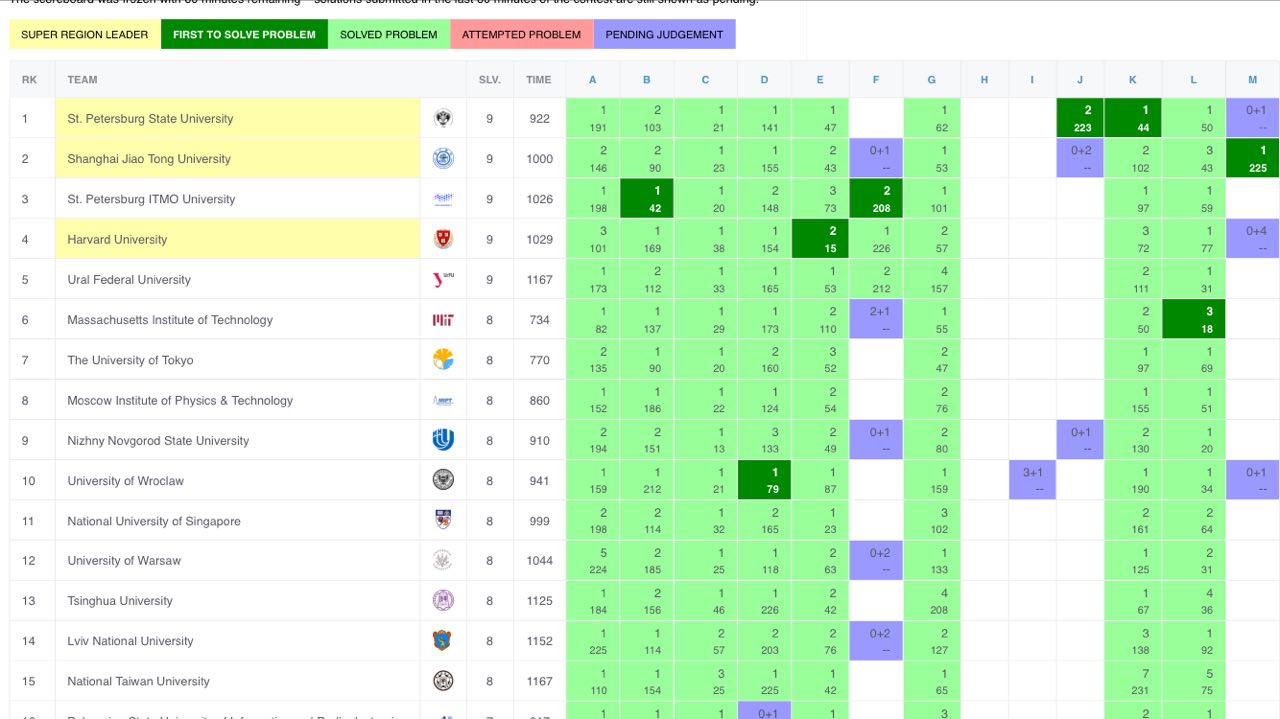Click St. Petersburg ITMO University logo icon
This screenshot has height=719, width=1280.
click(443, 199)
